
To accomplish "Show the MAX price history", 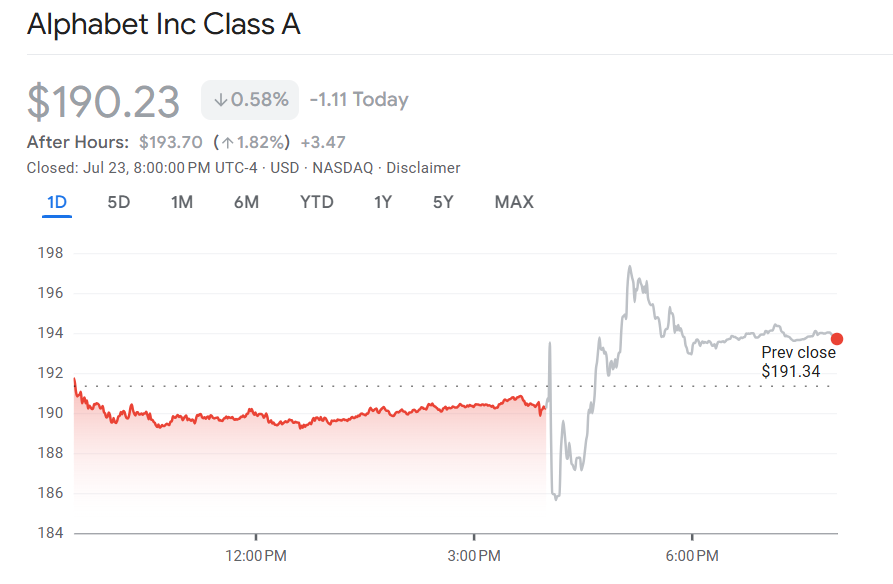I will [x=514, y=202].
